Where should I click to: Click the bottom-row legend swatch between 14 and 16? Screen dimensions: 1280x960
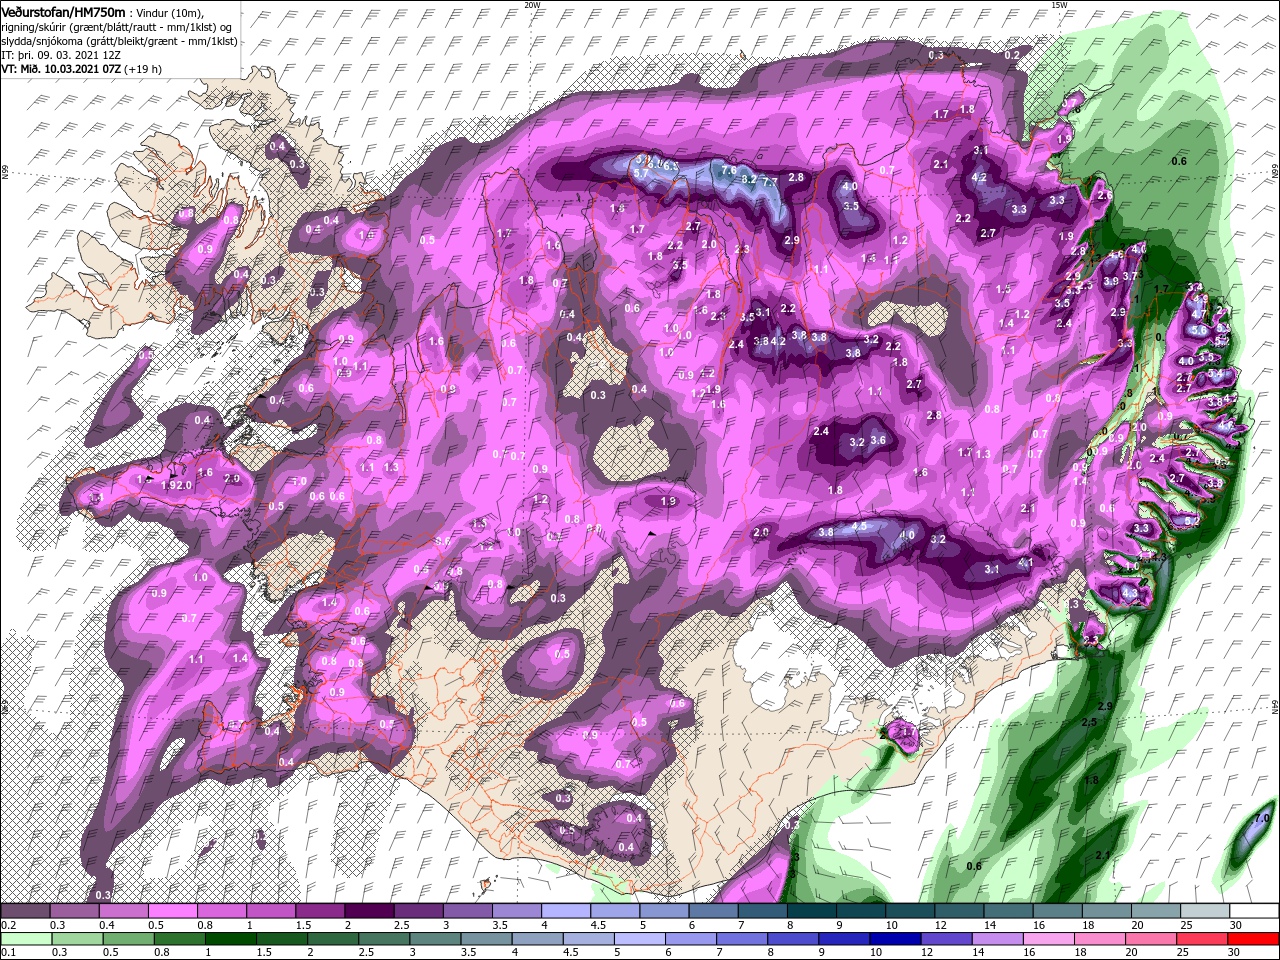[x=997, y=939]
